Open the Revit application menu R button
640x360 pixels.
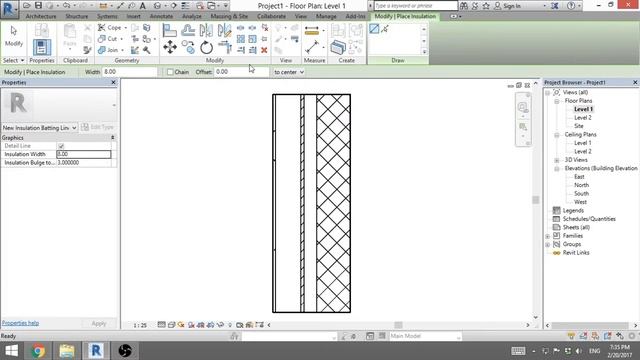click(x=9, y=9)
